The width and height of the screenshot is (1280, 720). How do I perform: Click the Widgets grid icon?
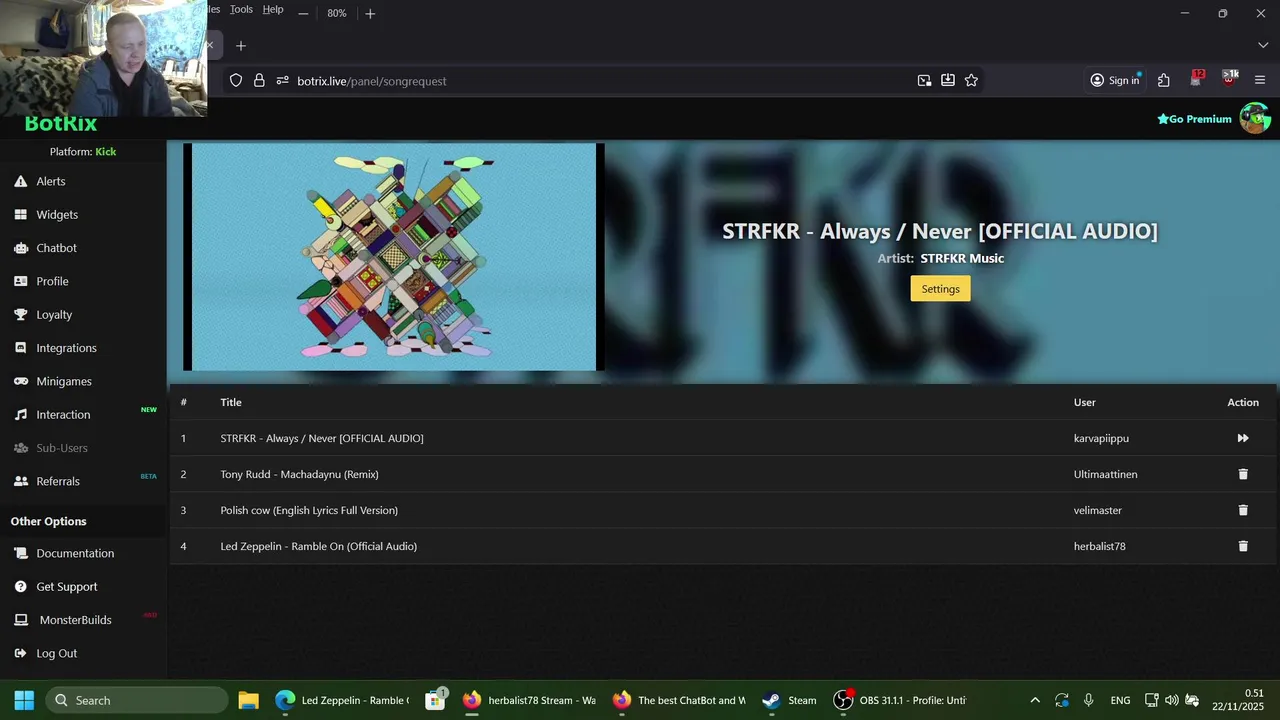[x=20, y=214]
